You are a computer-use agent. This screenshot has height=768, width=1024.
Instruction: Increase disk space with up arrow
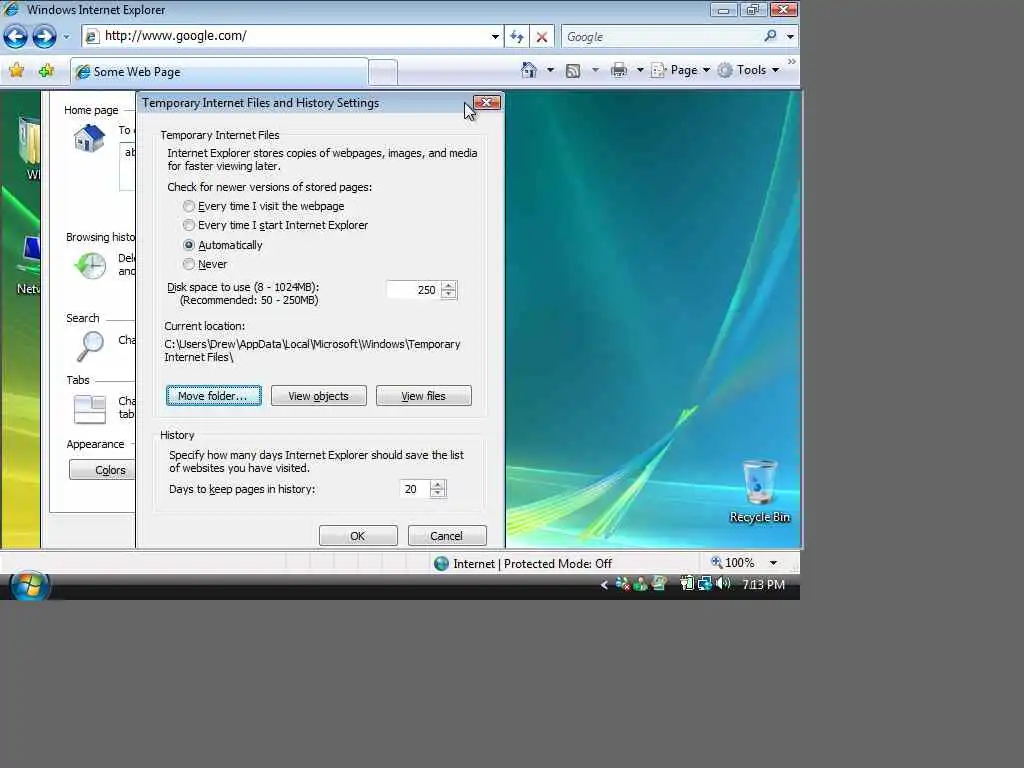coord(449,285)
